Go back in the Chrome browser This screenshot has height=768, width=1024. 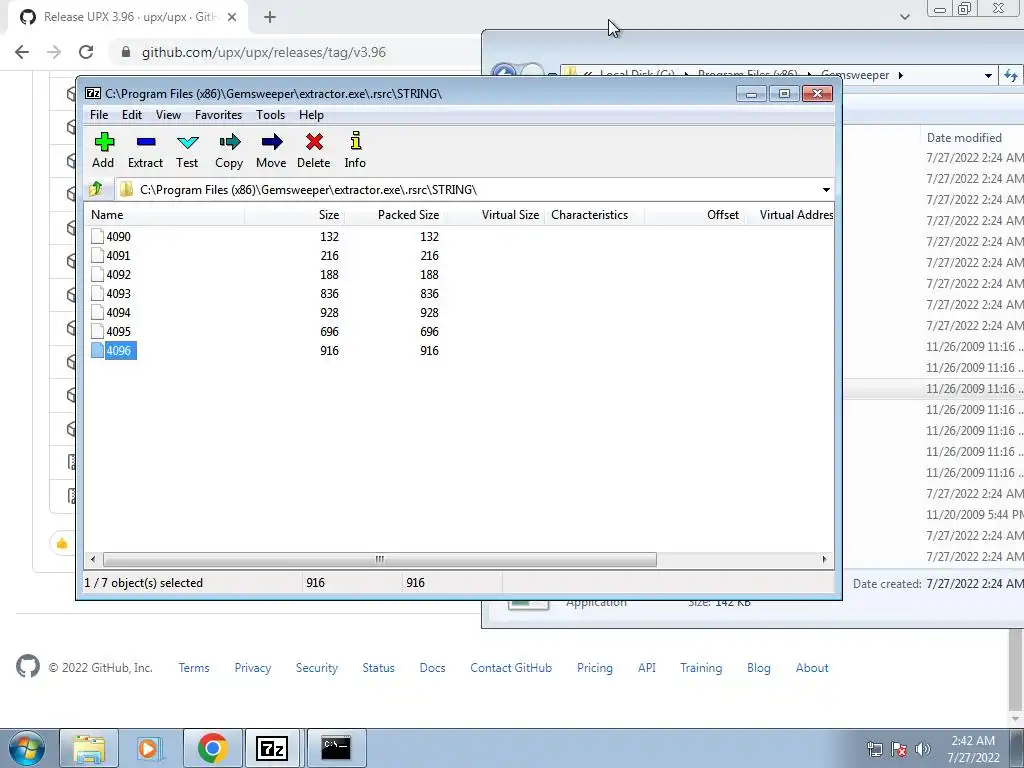point(22,52)
